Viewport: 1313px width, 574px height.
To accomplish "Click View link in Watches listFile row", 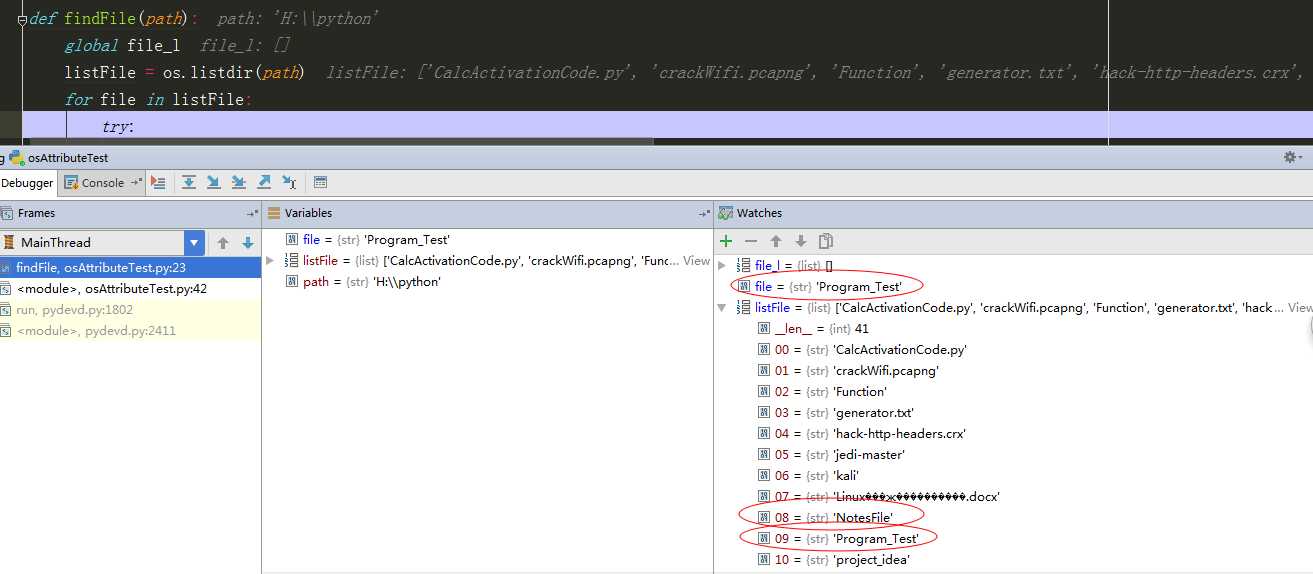I will point(1300,308).
